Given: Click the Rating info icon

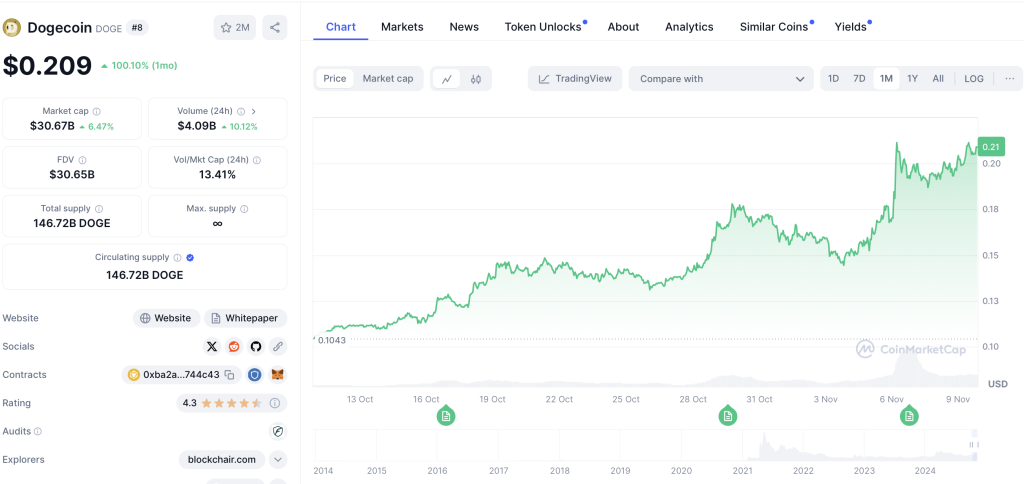Looking at the screenshot, I should click(275, 403).
